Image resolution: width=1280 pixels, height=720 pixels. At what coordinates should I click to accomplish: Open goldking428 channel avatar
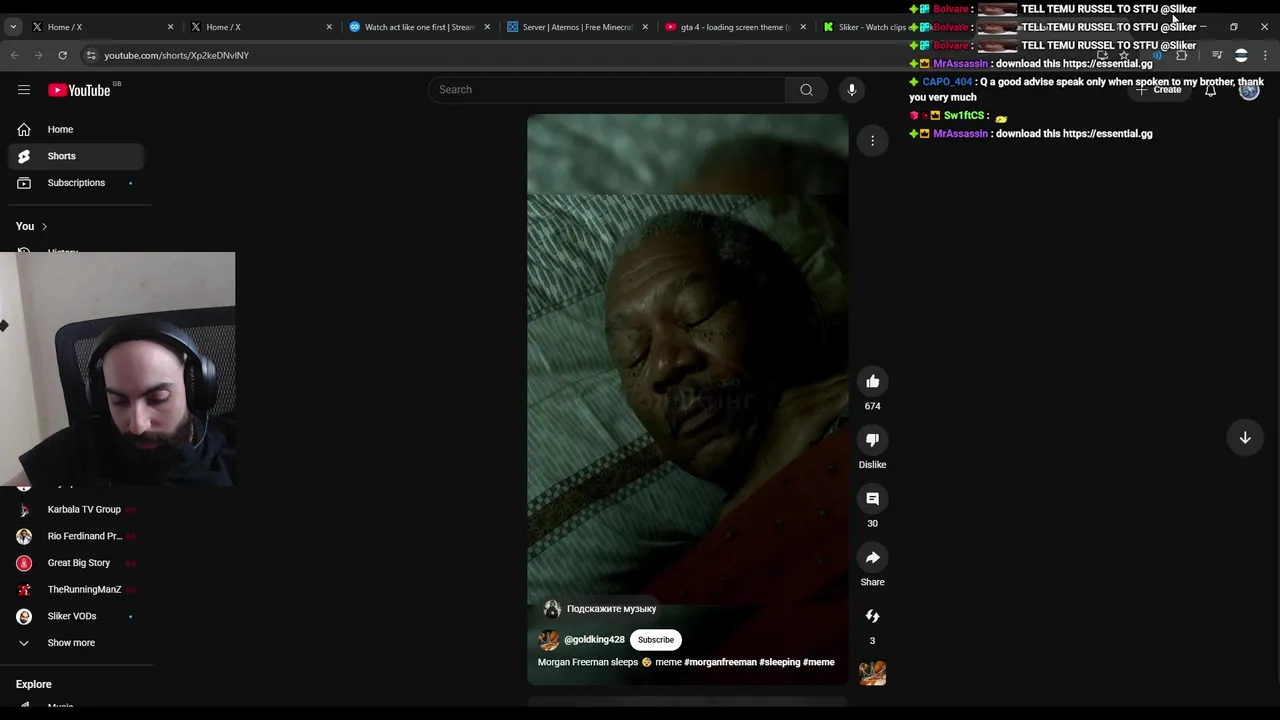pos(548,640)
